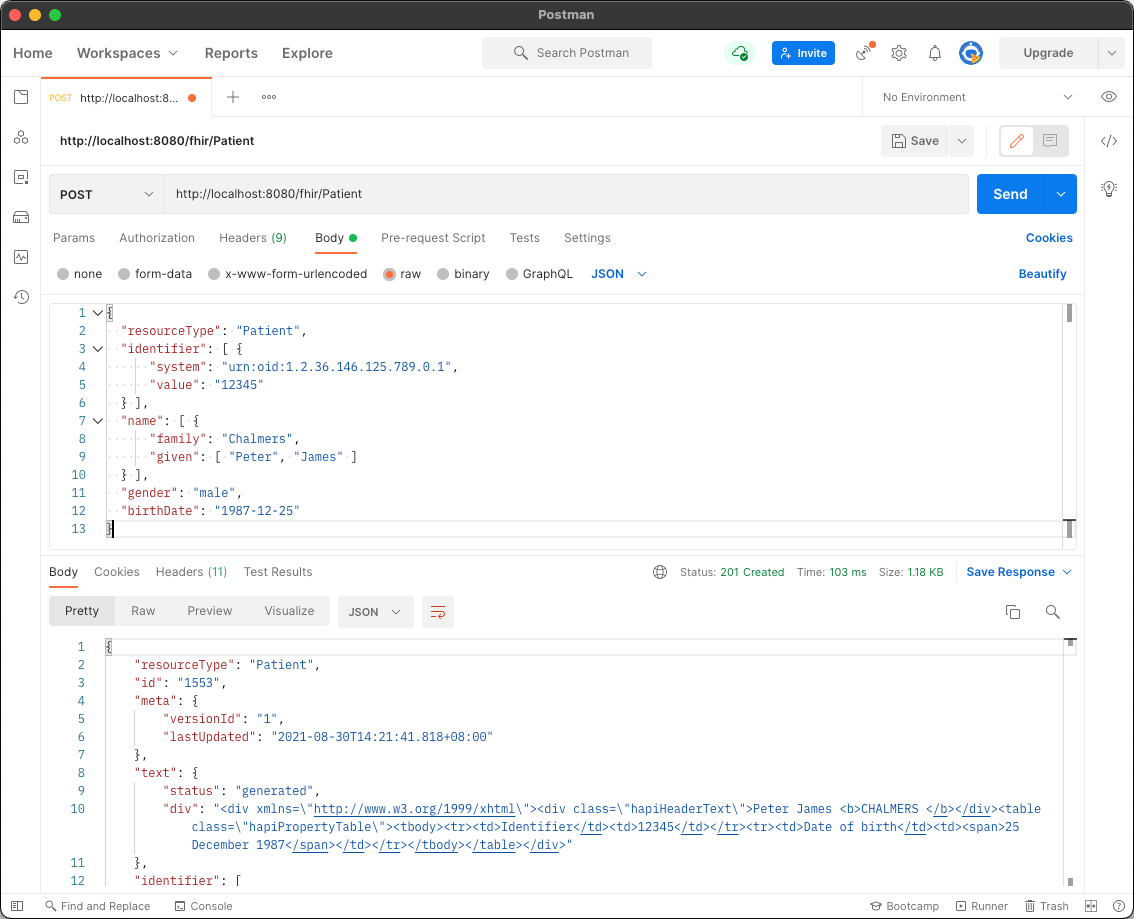1134x919 pixels.
Task: Open the capture requests satellite icon
Action: (x=864, y=53)
